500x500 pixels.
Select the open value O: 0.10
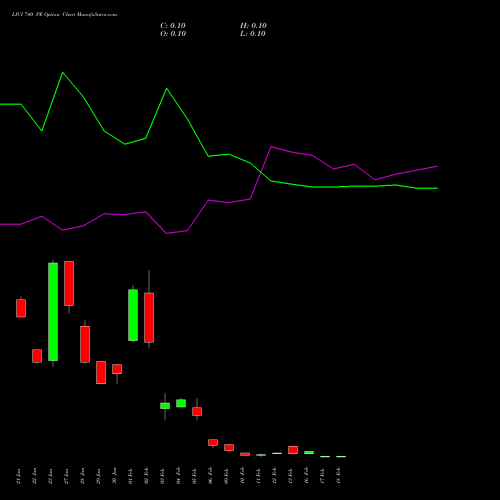coord(173,34)
